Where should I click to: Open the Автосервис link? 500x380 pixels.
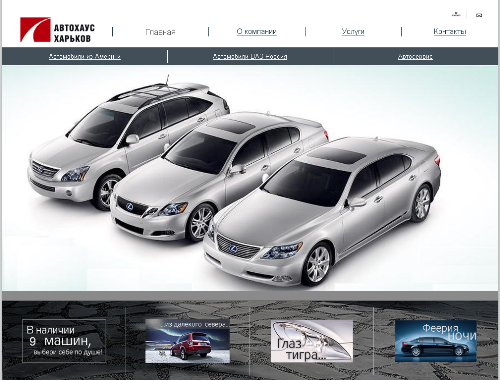[x=415, y=56]
